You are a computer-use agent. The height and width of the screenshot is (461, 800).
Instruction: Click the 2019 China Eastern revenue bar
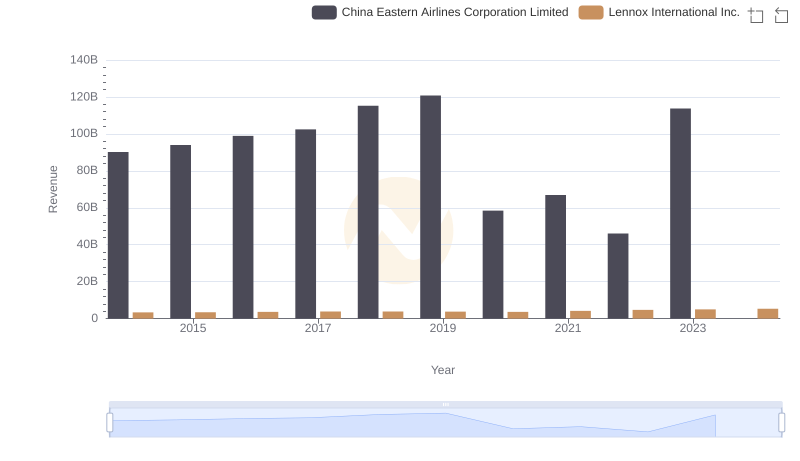click(x=431, y=207)
